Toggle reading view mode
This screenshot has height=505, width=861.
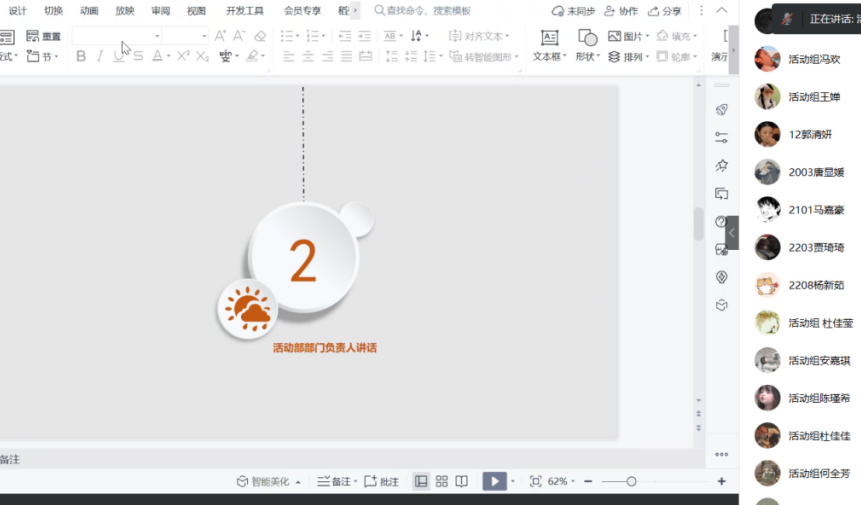click(461, 481)
